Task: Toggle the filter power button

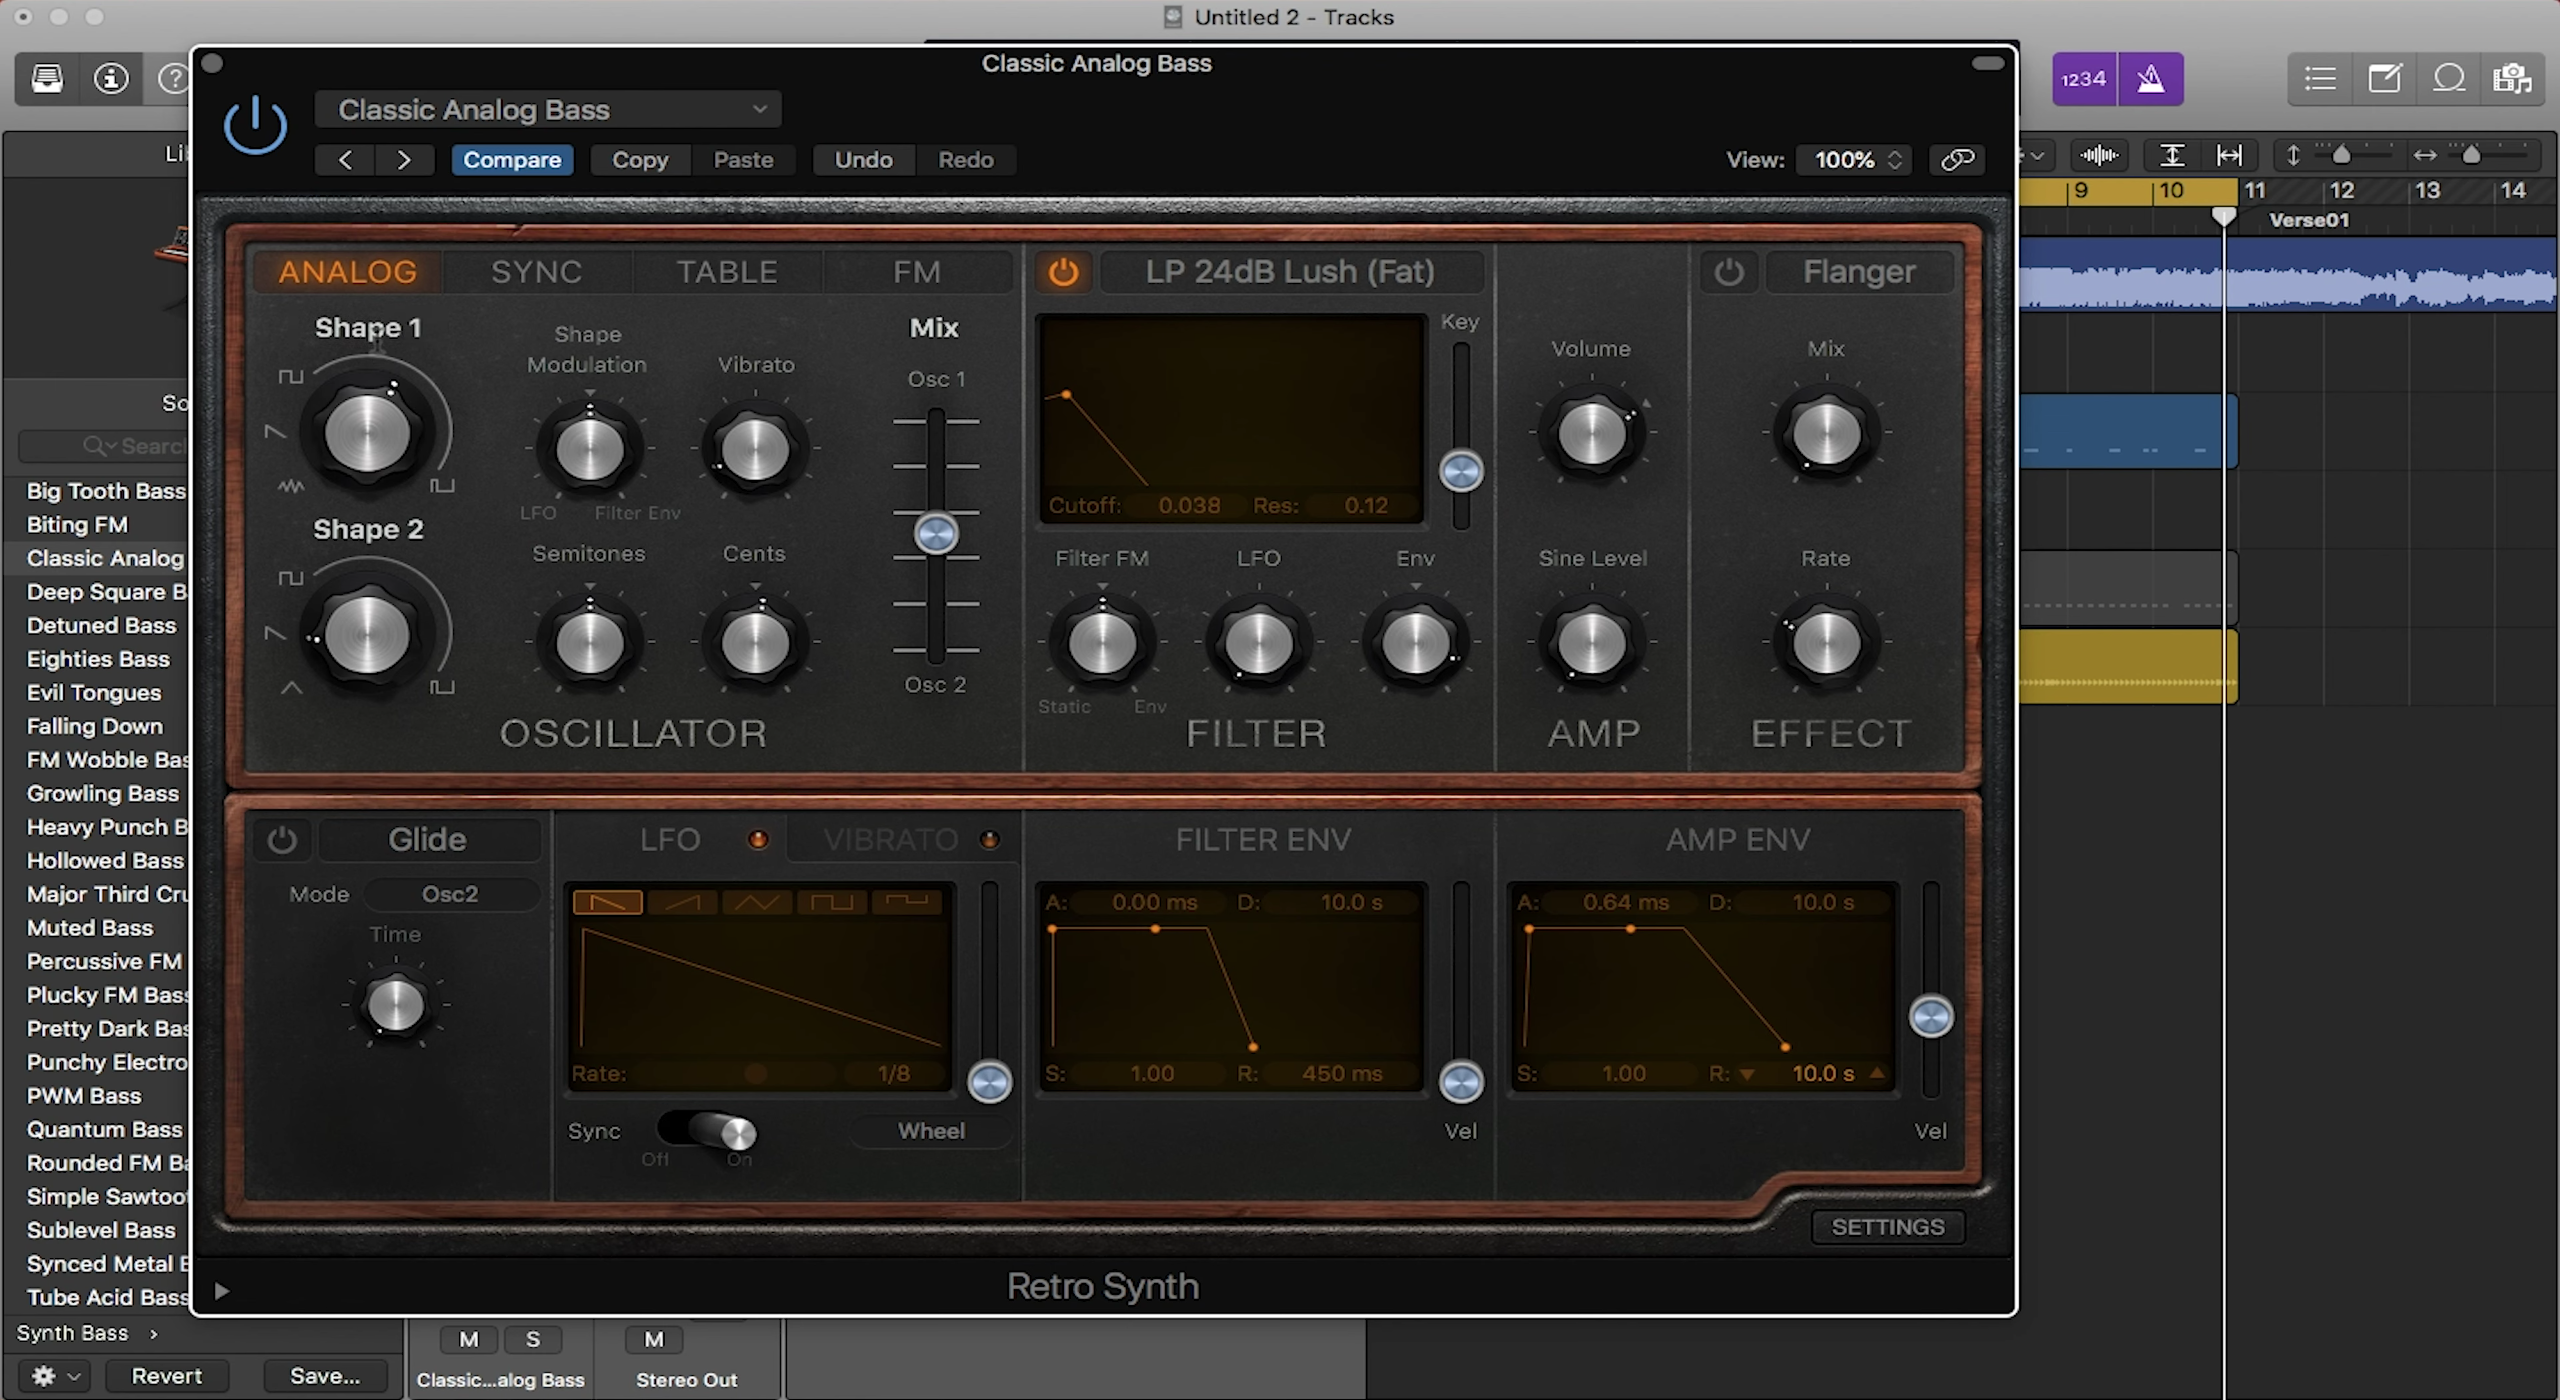Action: click(x=1063, y=272)
